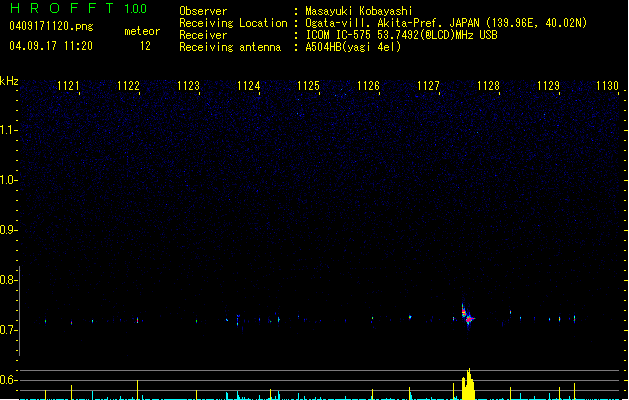
Task: Click the 0.6 kHz frequency tick label
Action: [x=8, y=380]
